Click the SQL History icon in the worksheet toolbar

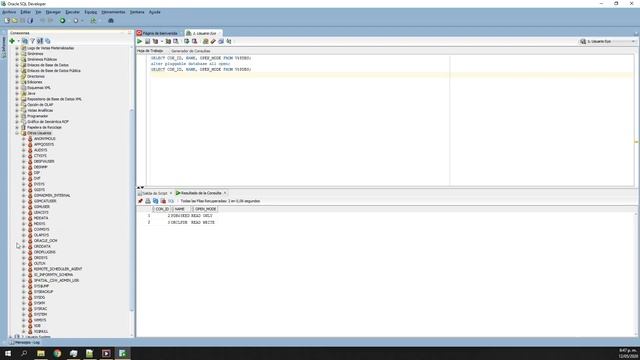(x=221, y=41)
